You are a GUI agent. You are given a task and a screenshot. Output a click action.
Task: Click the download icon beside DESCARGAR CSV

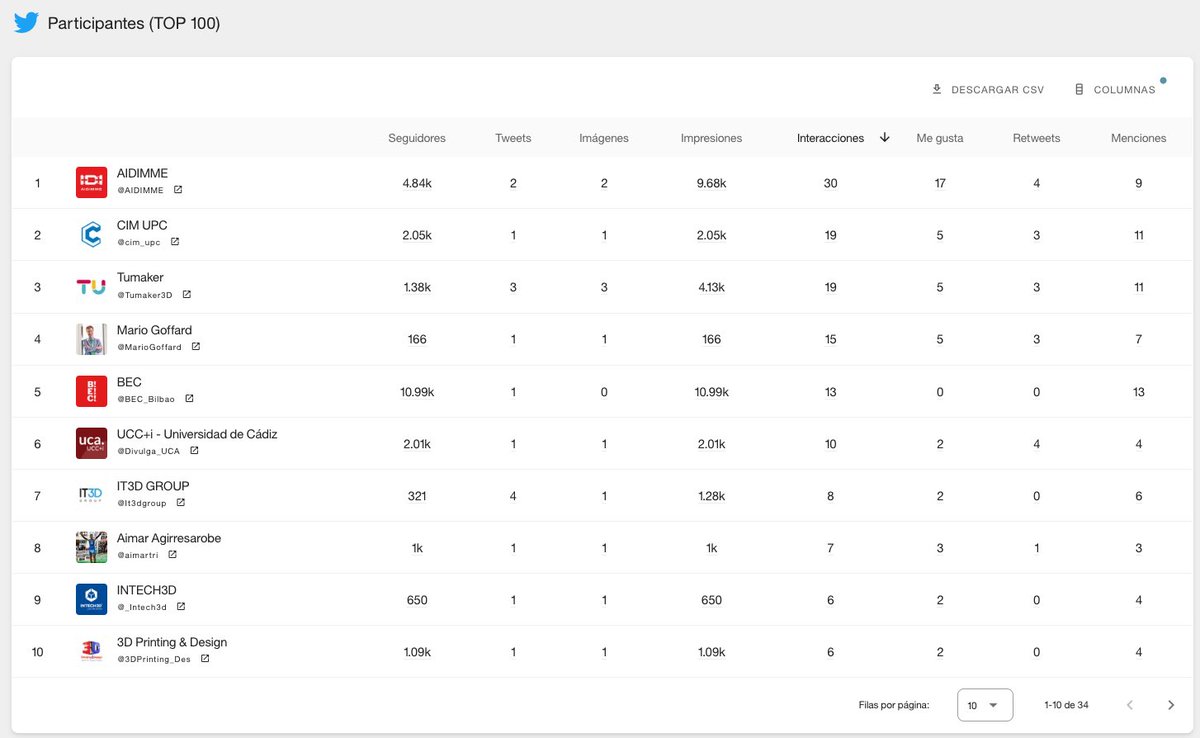[x=934, y=89]
